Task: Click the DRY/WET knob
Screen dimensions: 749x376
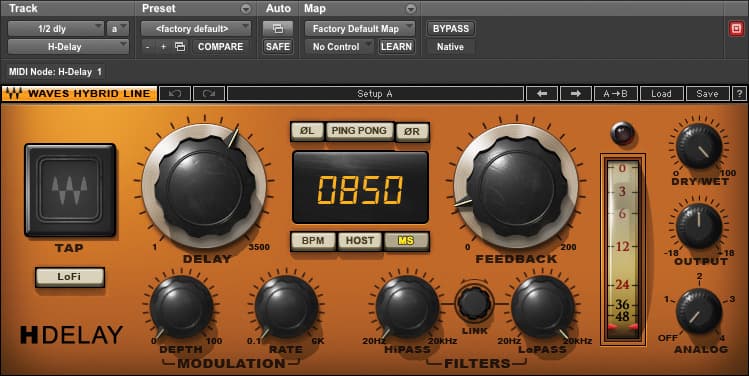Action: pos(699,146)
